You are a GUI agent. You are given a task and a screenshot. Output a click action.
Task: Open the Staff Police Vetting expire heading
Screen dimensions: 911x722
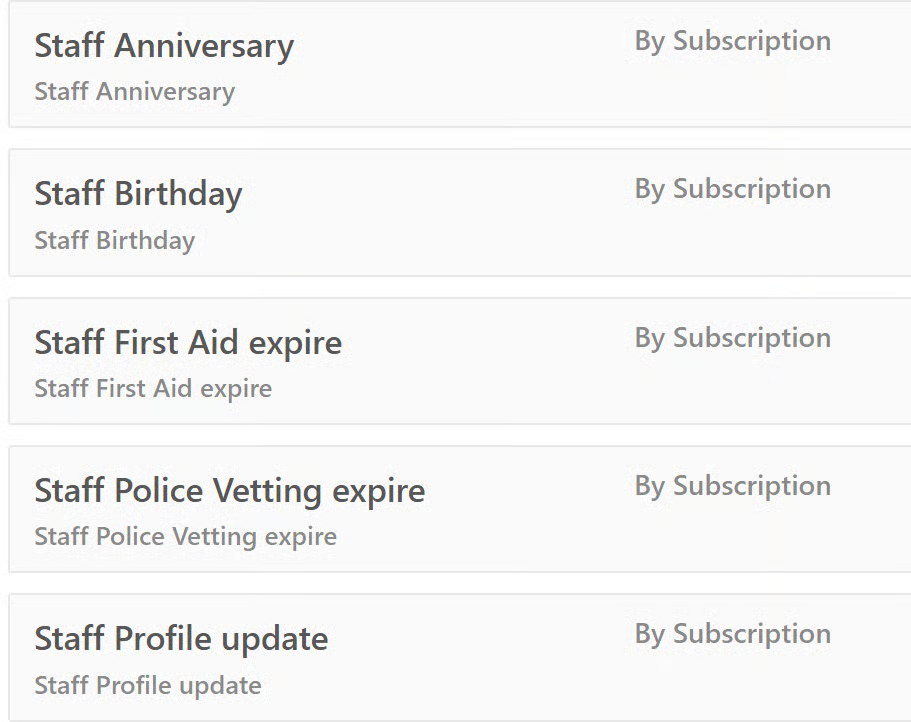click(229, 491)
